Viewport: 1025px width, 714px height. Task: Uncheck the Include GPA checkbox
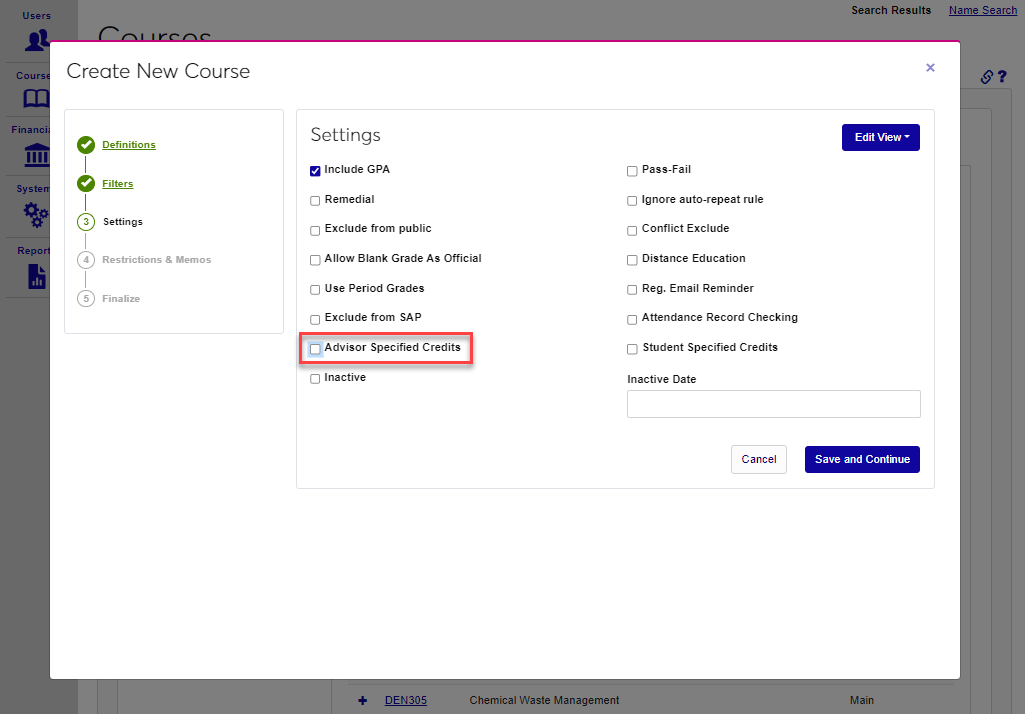(x=315, y=171)
